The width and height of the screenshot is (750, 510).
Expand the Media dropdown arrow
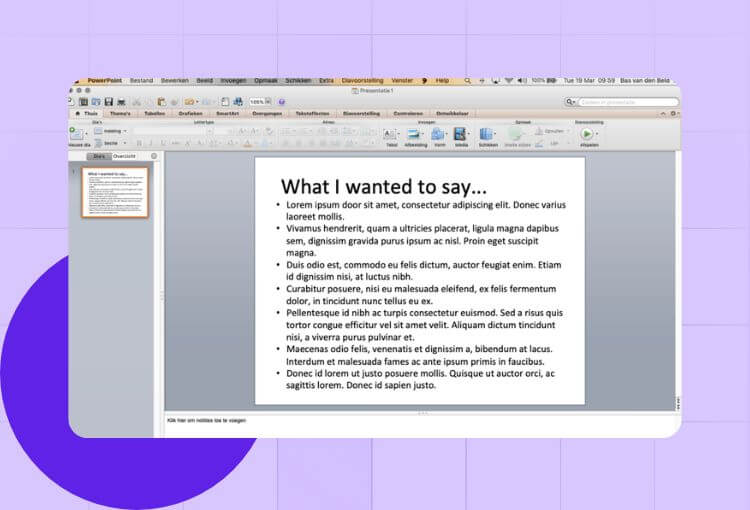tap(469, 134)
